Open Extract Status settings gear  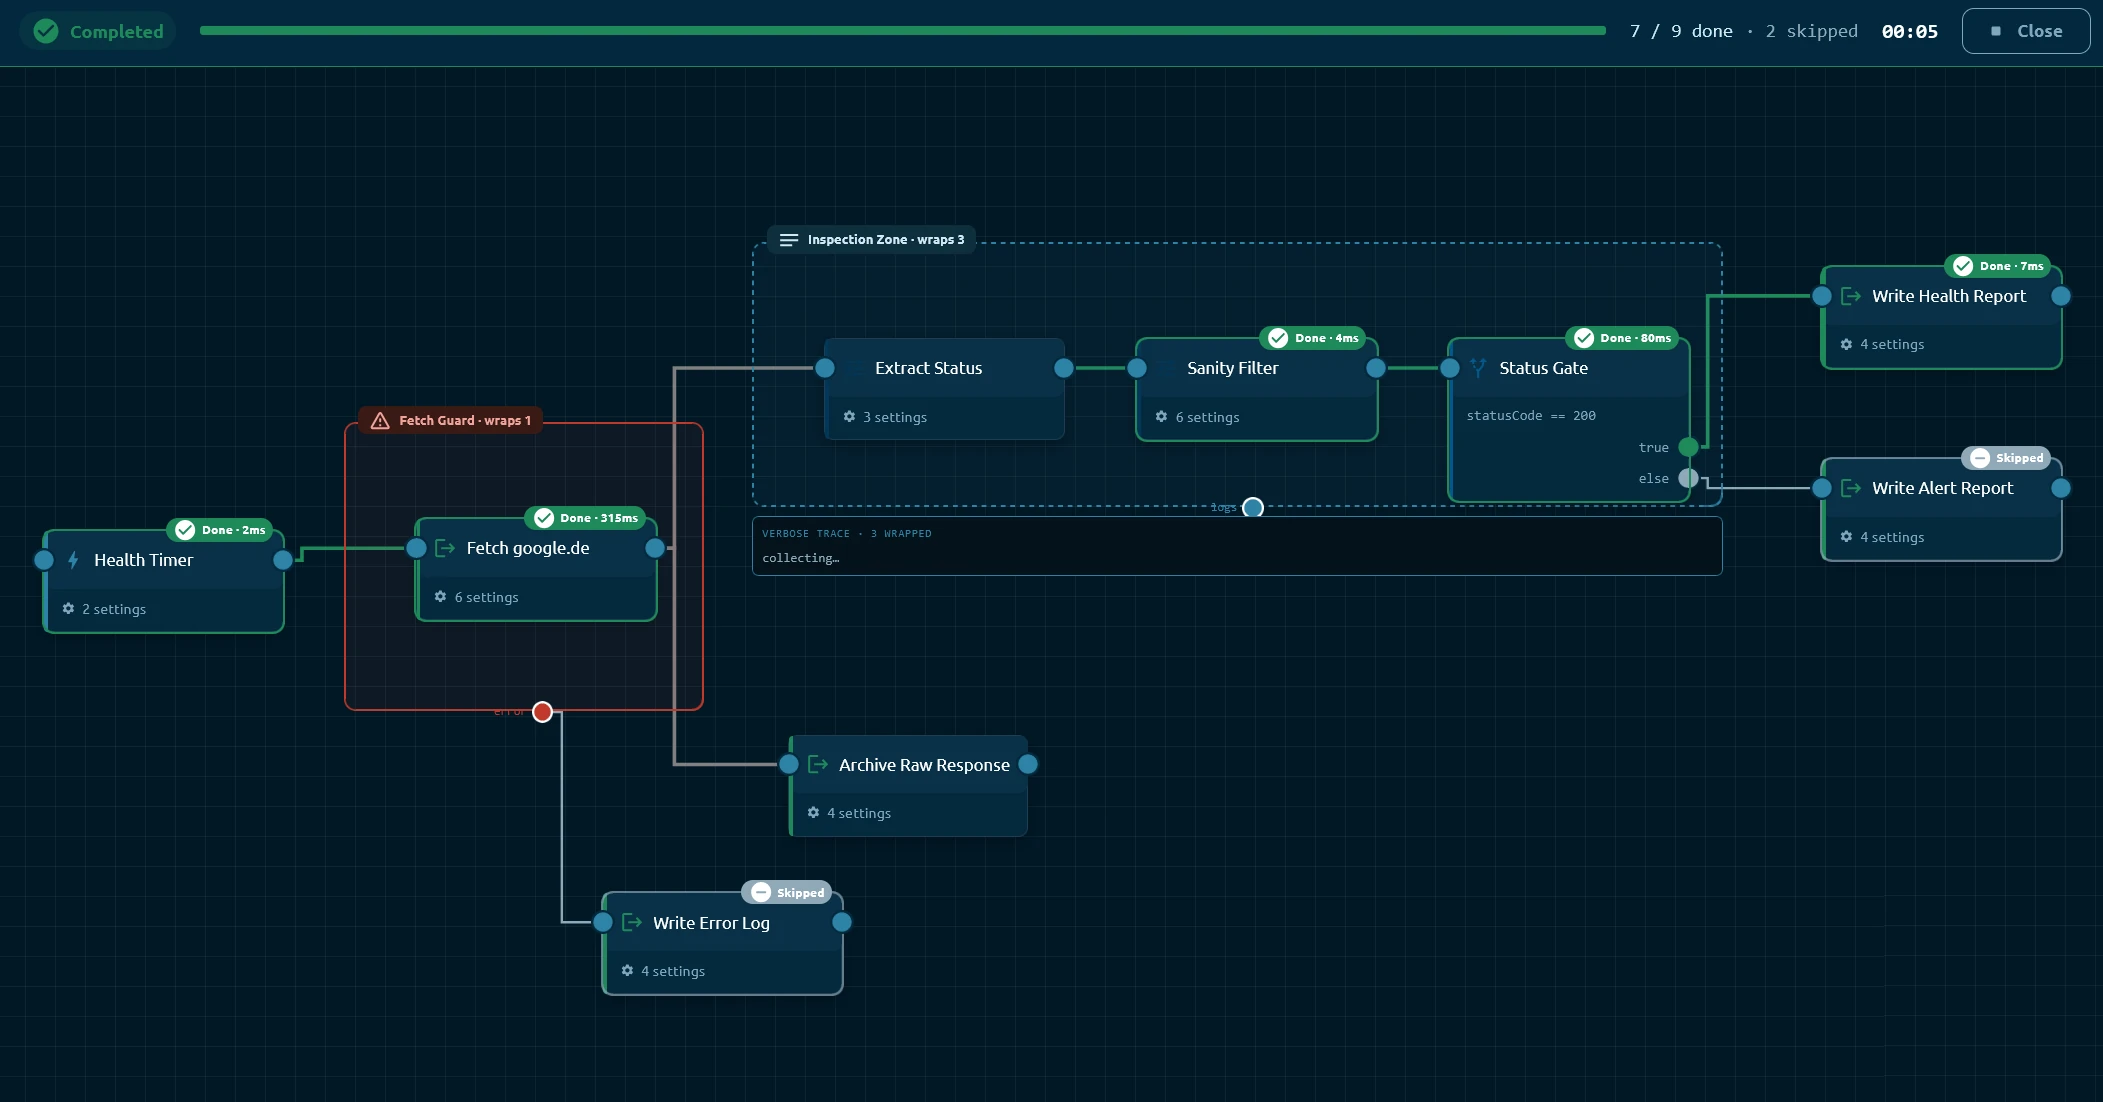click(x=849, y=417)
